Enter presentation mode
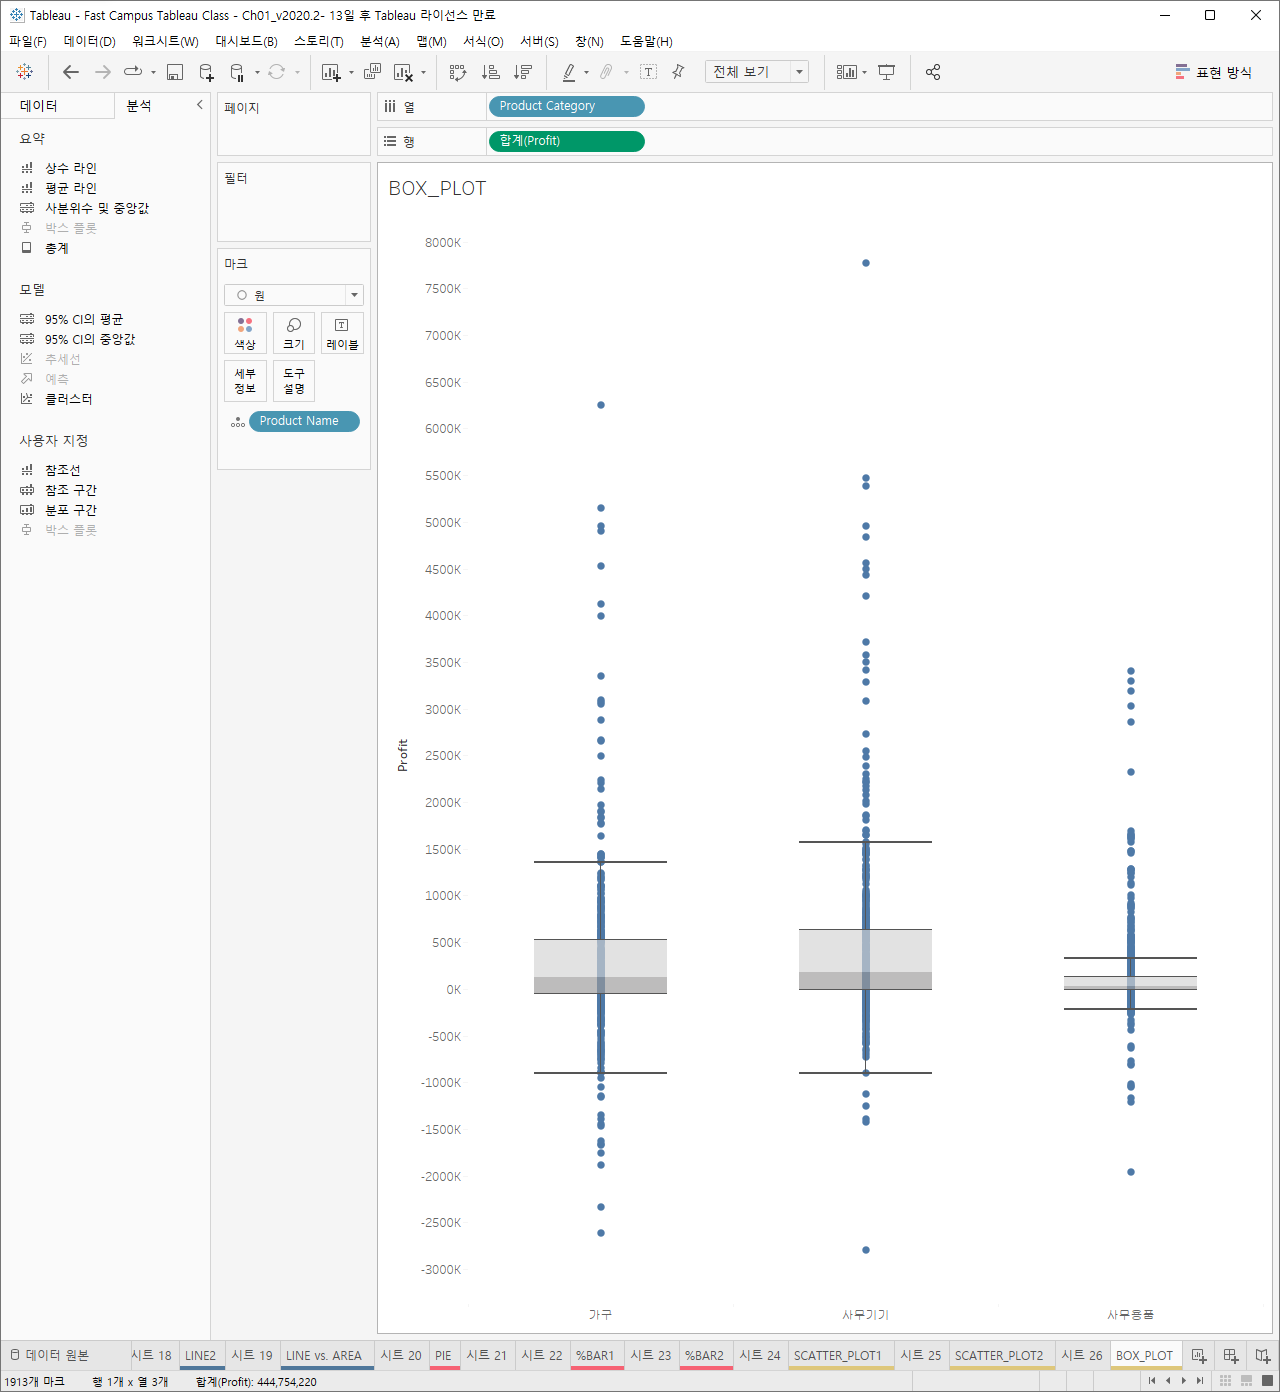 pos(886,72)
